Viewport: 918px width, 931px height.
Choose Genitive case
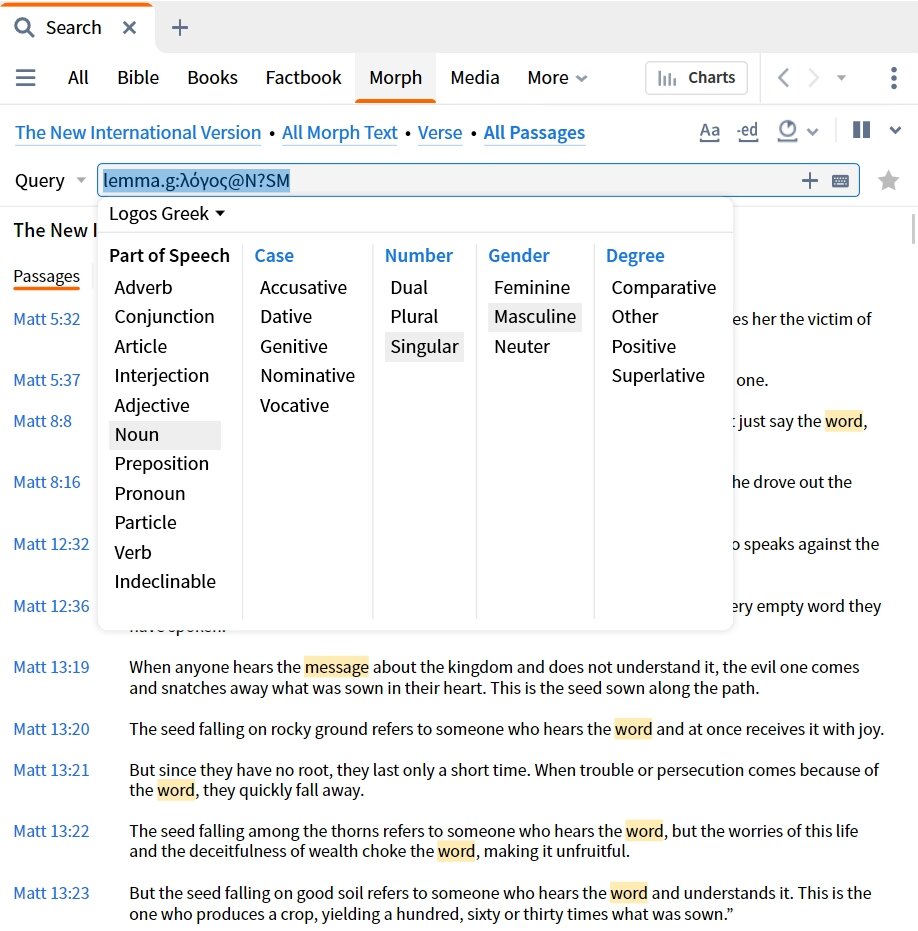(x=294, y=346)
